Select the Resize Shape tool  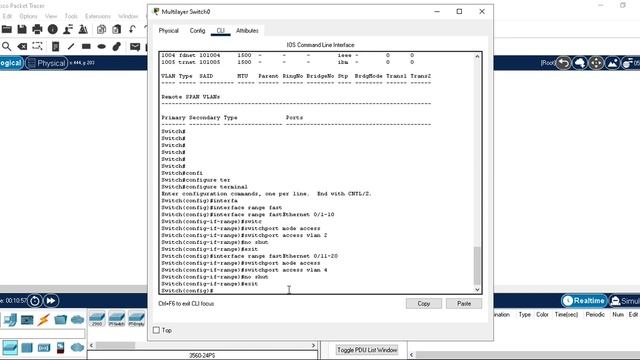pos(37,47)
